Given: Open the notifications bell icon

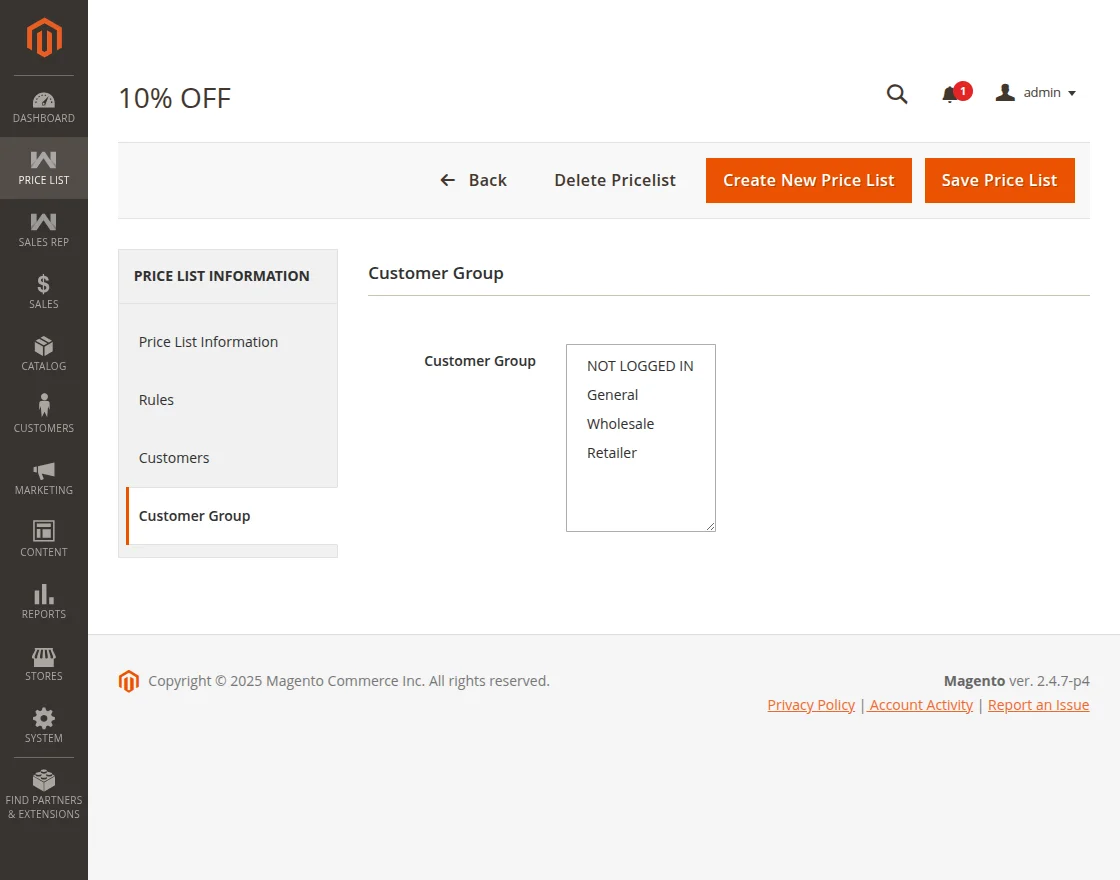Looking at the screenshot, I should coord(949,94).
